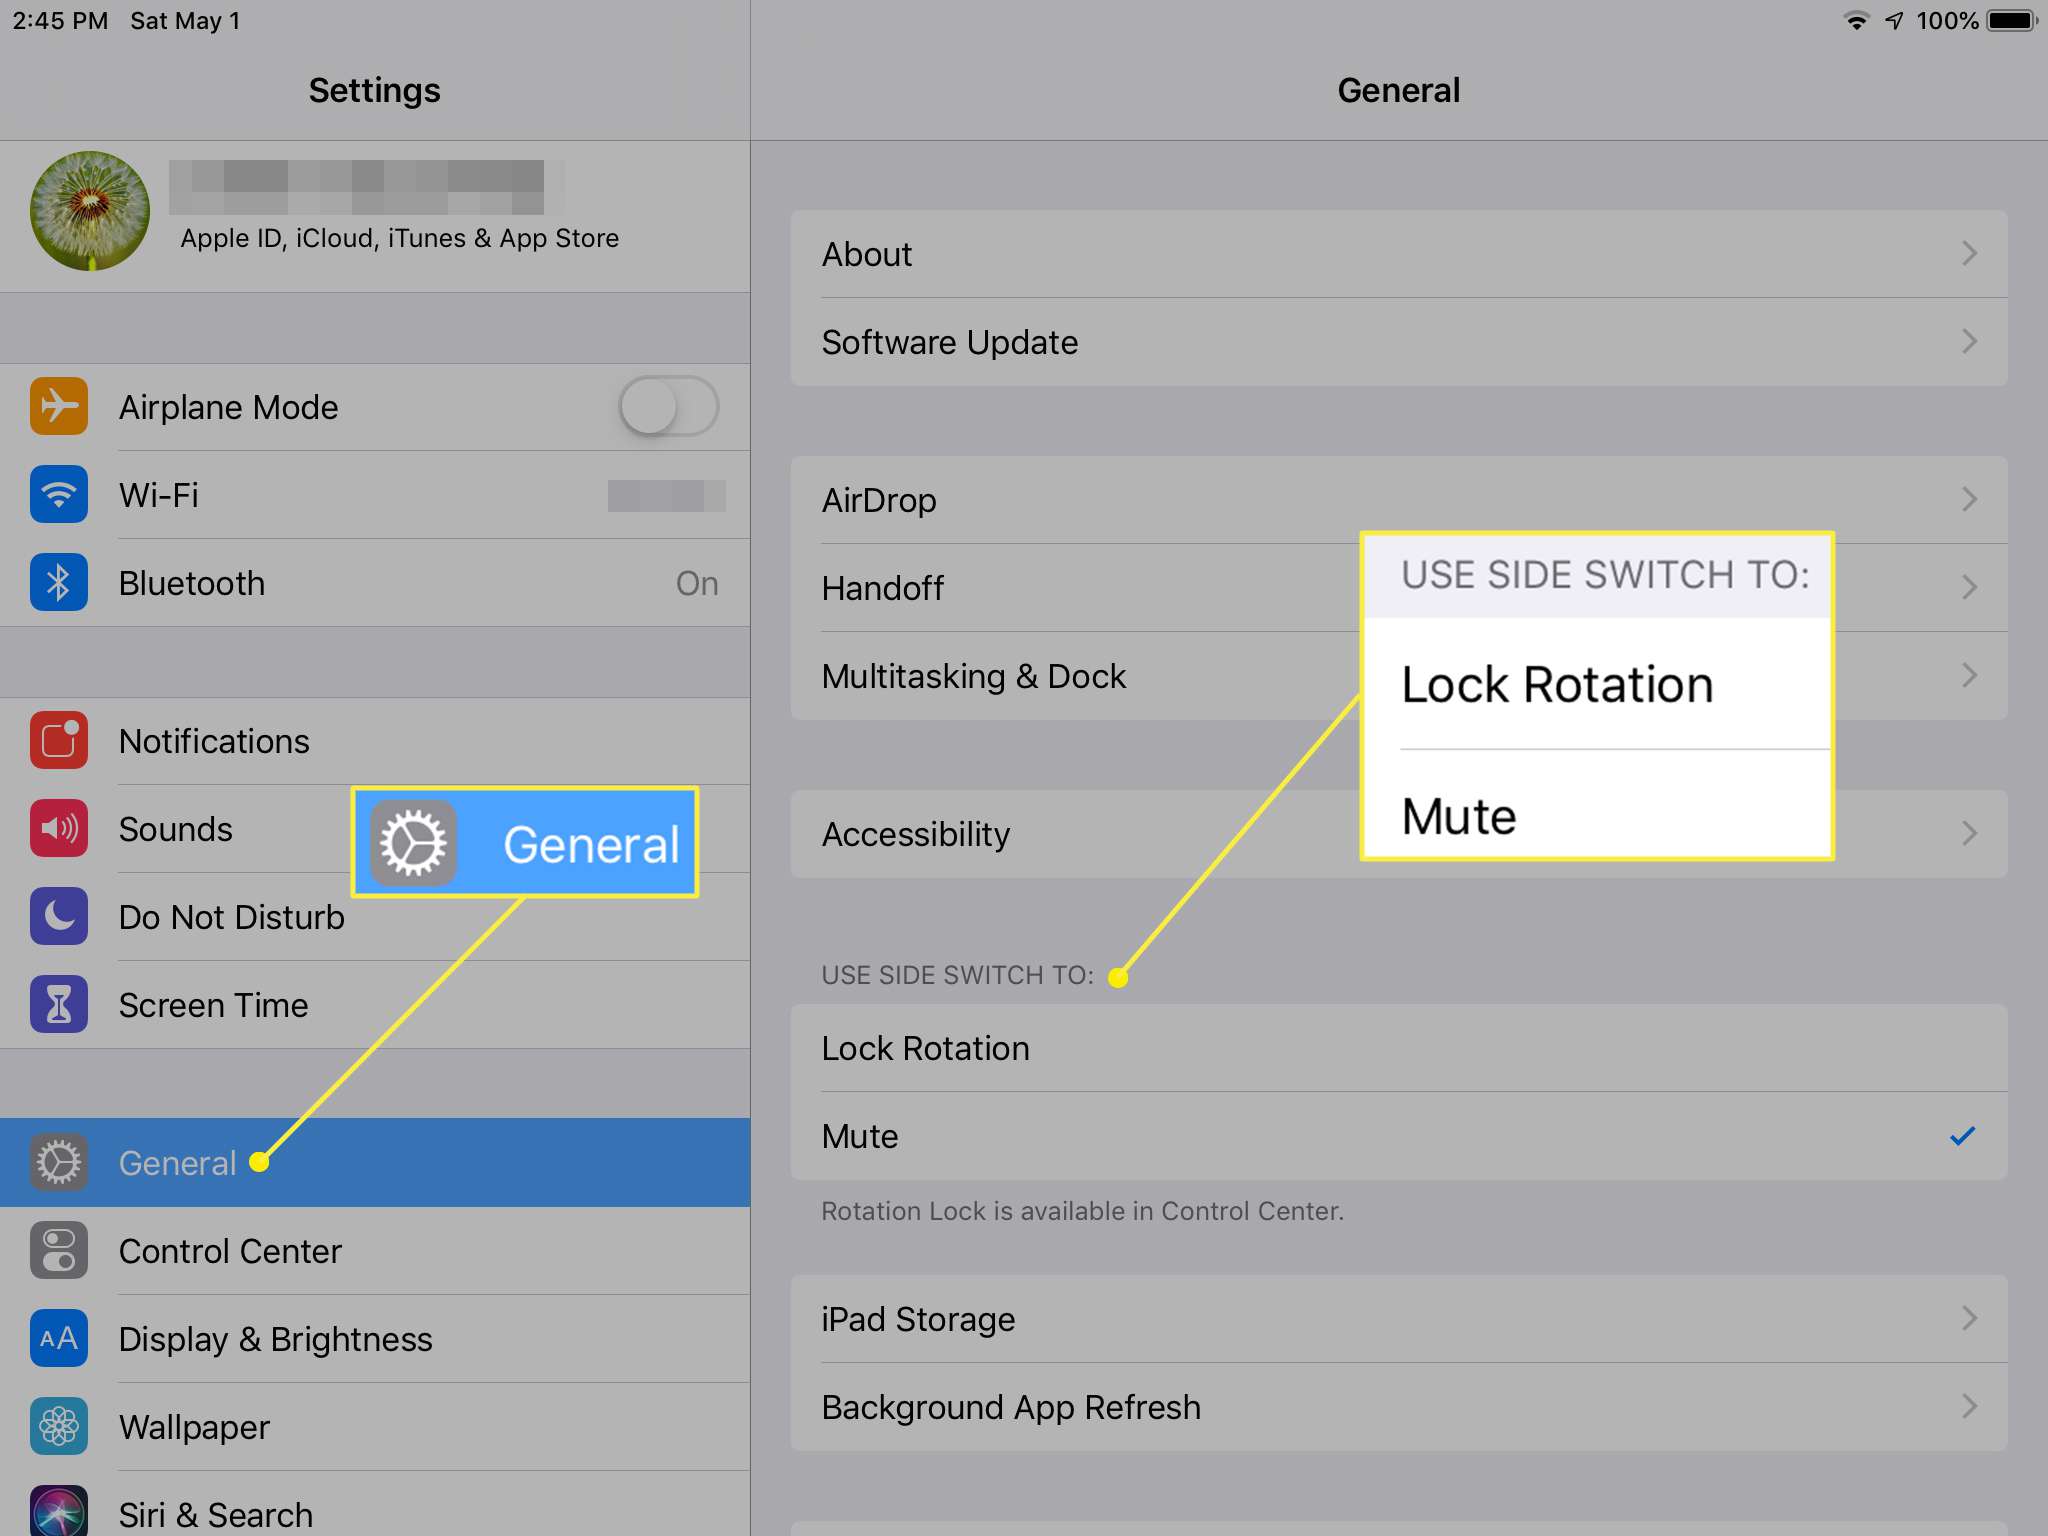Screen dimensions: 2048x1536
Task: Tap the Control Center settings icon
Action: point(58,1249)
